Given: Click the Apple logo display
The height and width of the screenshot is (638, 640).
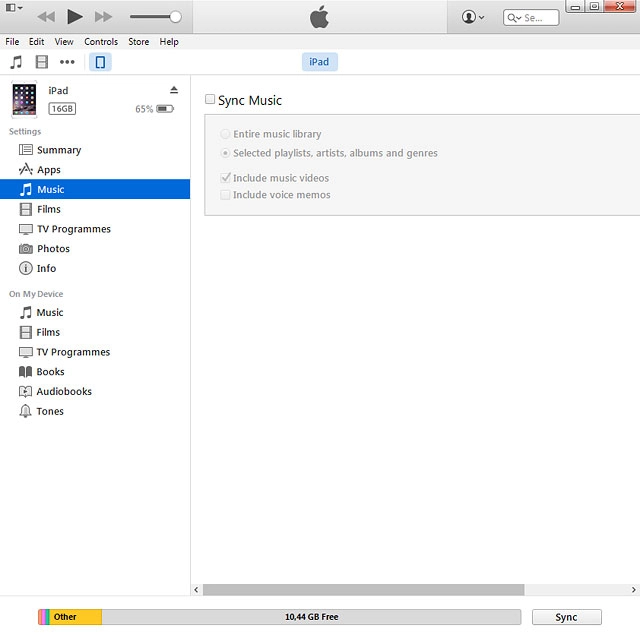Looking at the screenshot, I should pyautogui.click(x=320, y=17).
